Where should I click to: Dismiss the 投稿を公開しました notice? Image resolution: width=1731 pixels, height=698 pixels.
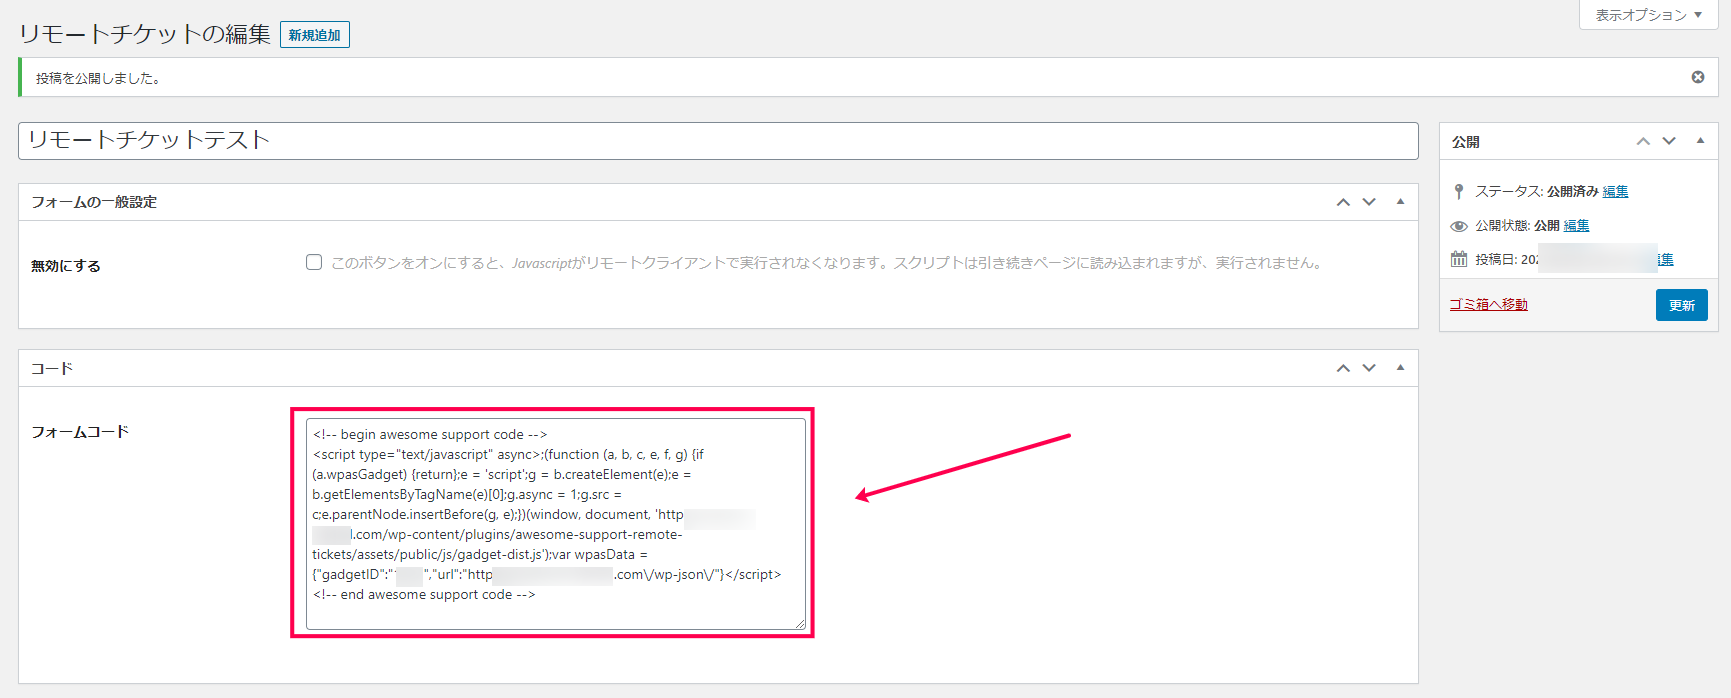(x=1698, y=77)
